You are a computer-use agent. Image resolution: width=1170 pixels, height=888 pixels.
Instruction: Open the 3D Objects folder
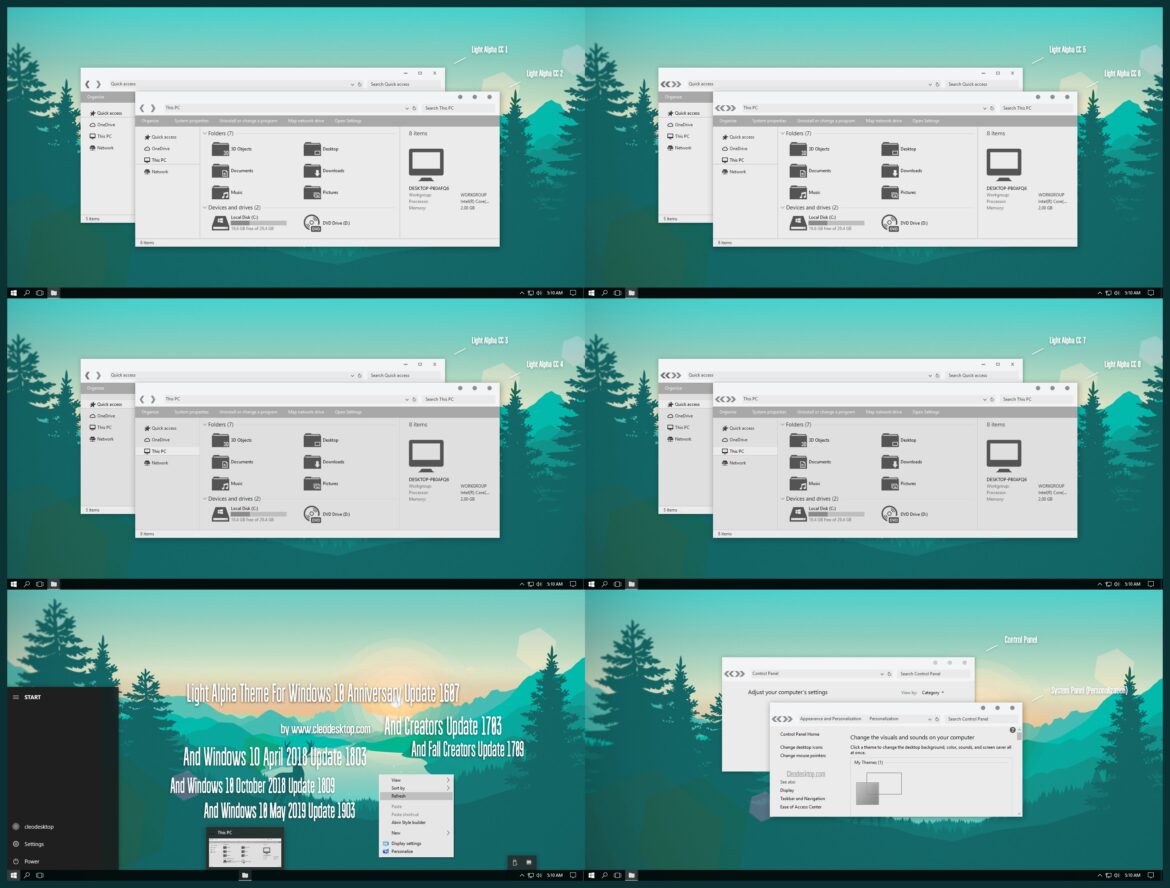click(x=242, y=149)
